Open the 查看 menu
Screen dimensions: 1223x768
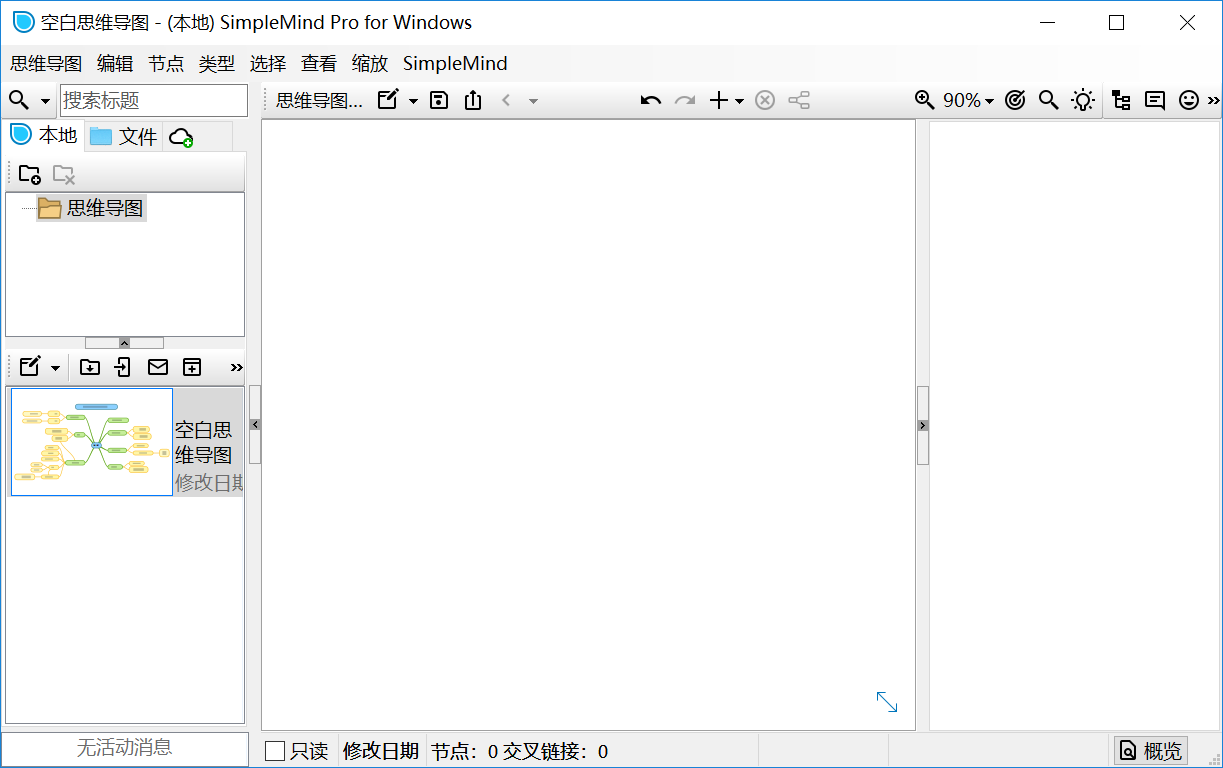[319, 63]
